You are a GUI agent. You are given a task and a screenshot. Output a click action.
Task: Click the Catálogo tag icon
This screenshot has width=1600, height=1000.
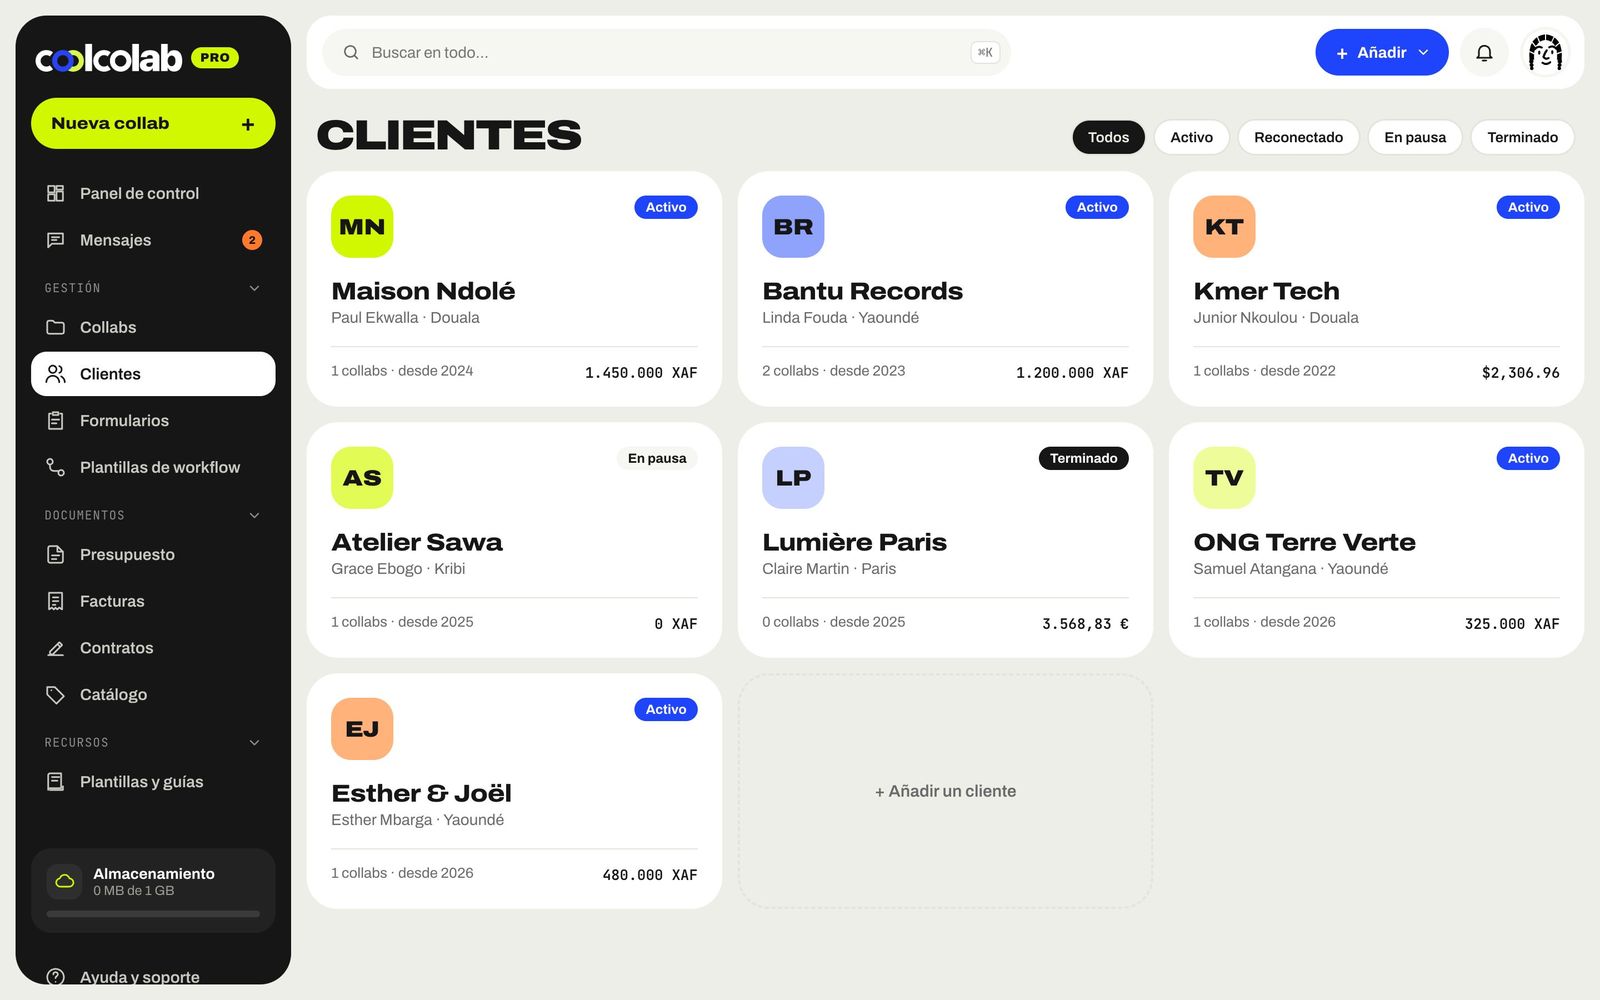[56, 695]
